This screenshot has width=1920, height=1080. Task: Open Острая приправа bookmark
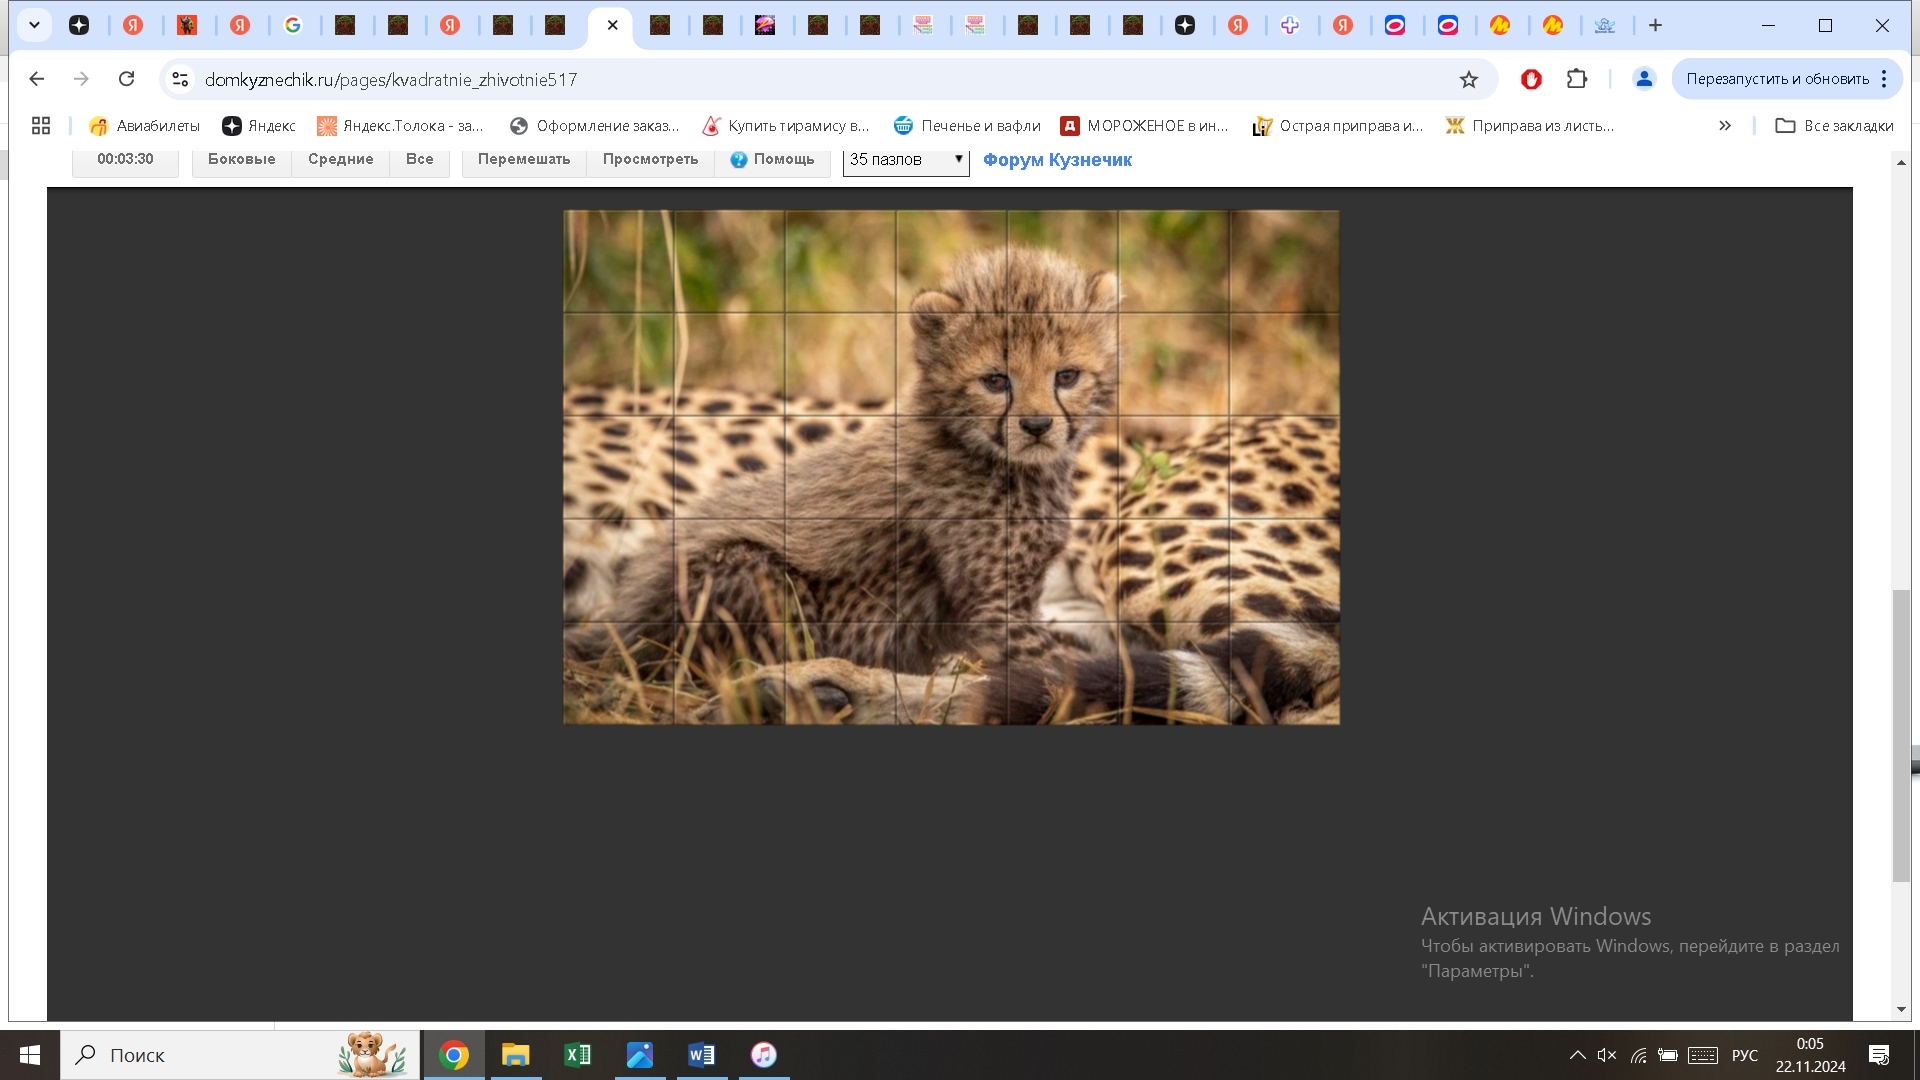(x=1337, y=125)
